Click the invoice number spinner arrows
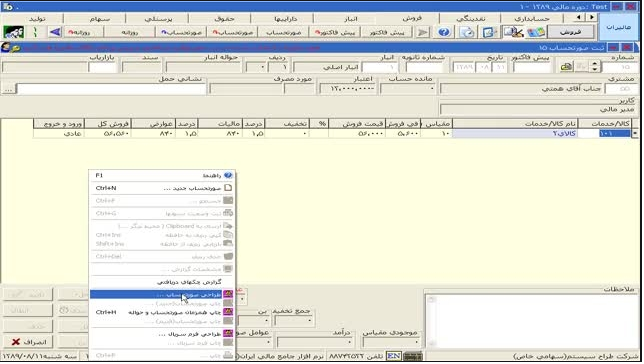Image resolution: width=644 pixels, height=364 pixels. (594, 67)
